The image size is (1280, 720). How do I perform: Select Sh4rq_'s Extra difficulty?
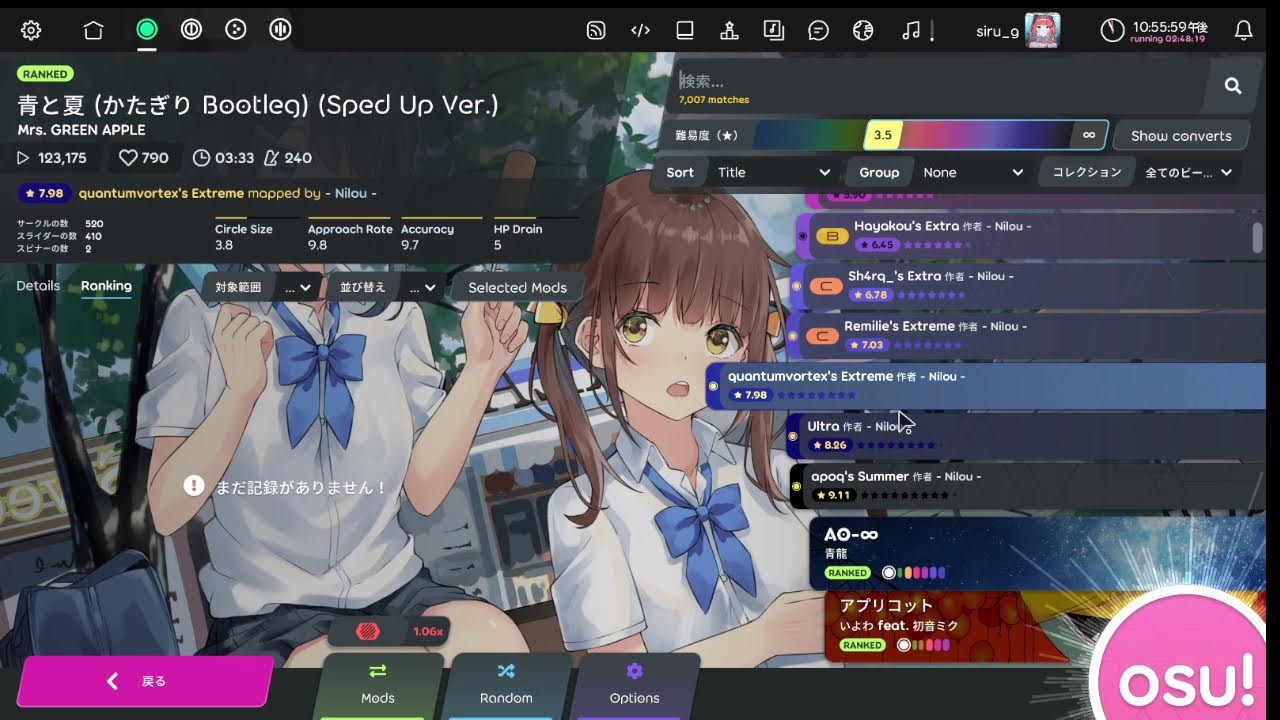[1030, 286]
